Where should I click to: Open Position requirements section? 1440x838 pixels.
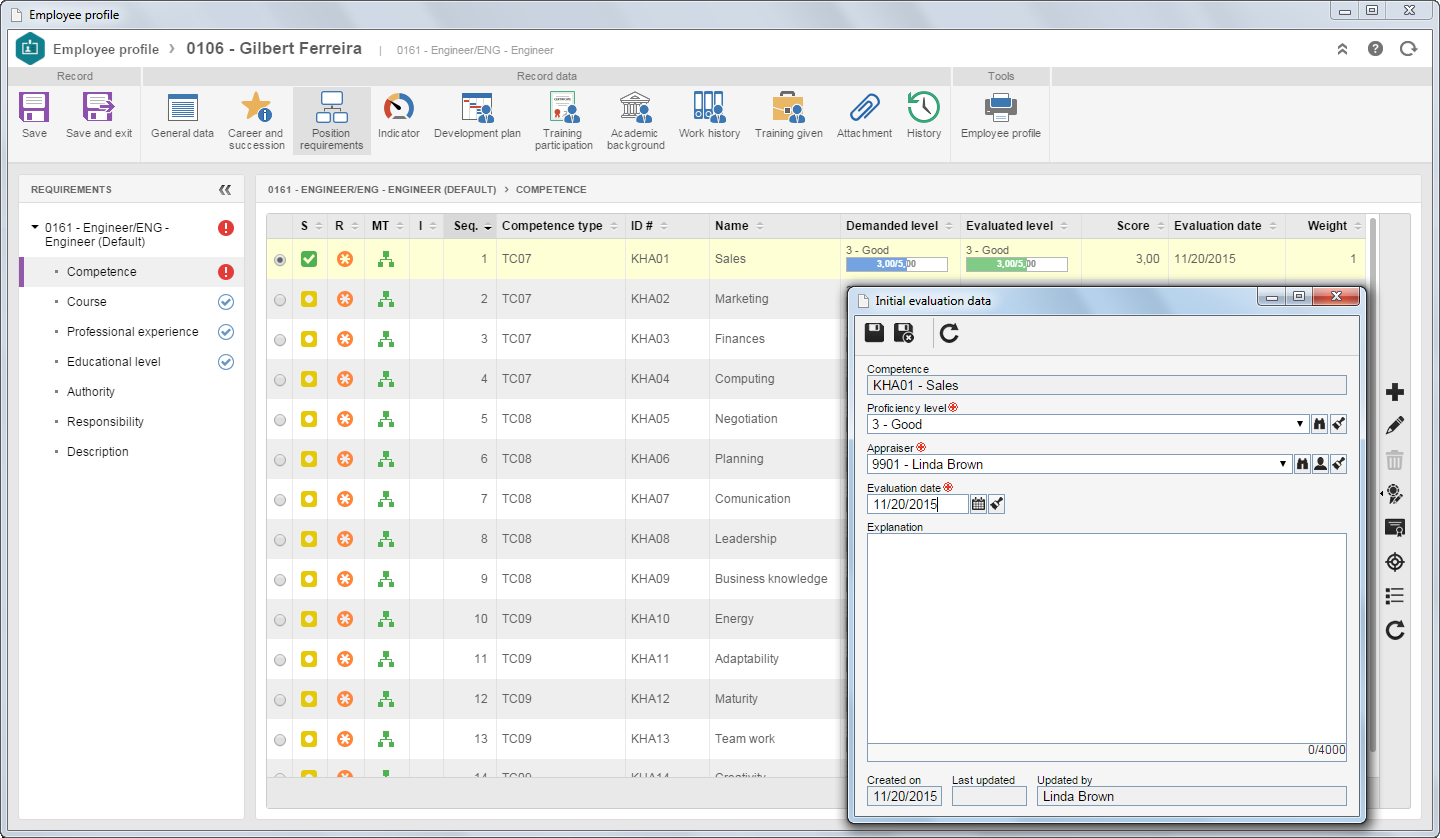(331, 107)
